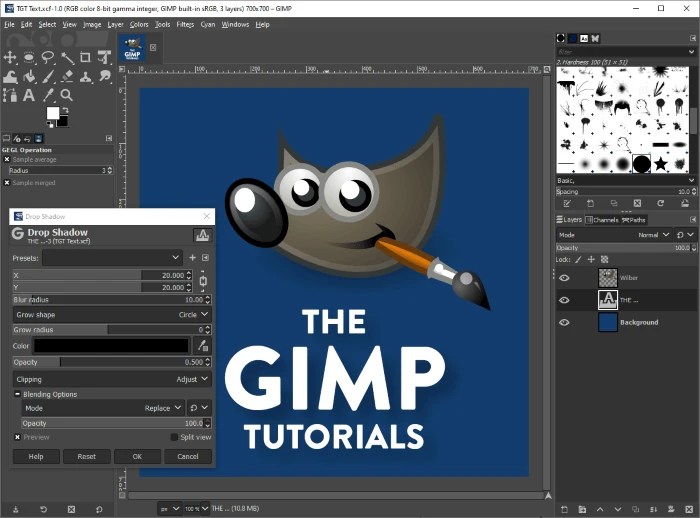700x518 pixels.
Task: Select the Fuzzy Select magic wand tool
Action: pyautogui.click(x=67, y=57)
